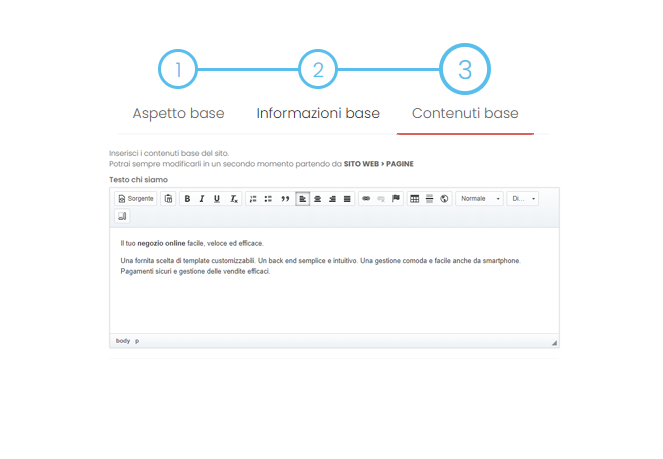The height and width of the screenshot is (459, 663).
Task: Toggle italic formatting
Action: (202, 199)
